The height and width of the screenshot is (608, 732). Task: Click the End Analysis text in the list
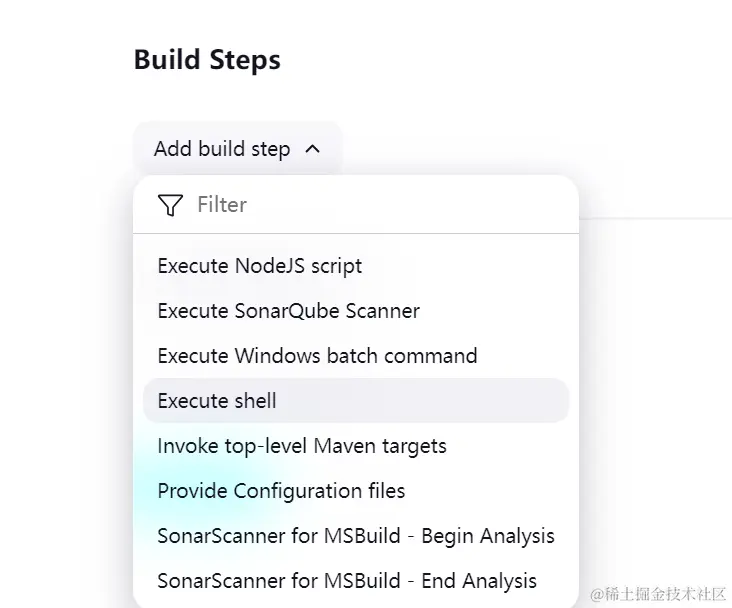pos(479,581)
